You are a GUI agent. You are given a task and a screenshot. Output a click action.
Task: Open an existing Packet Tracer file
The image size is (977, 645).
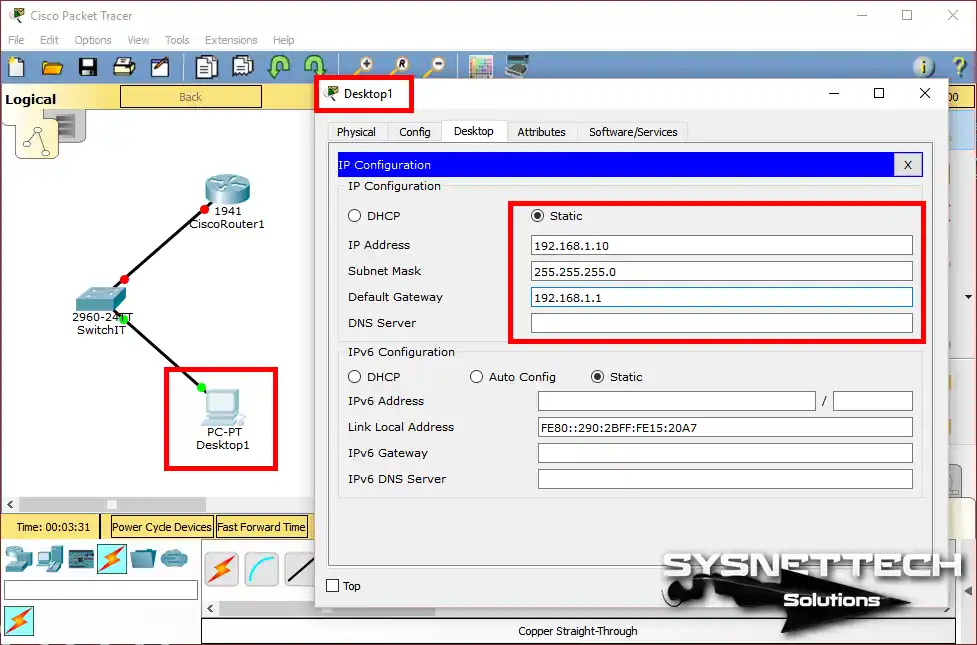(54, 65)
